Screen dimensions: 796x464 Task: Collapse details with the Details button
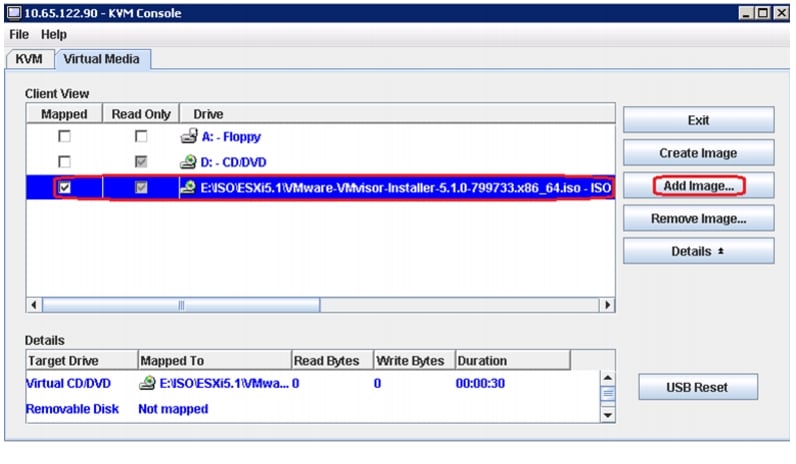(x=699, y=251)
